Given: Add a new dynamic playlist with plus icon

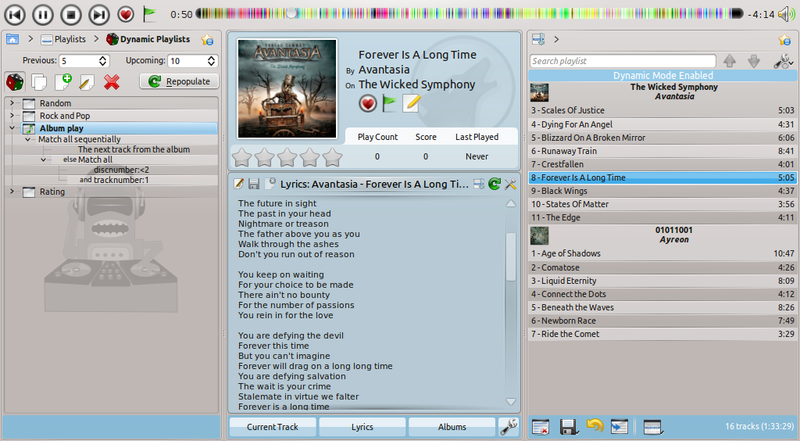Looking at the screenshot, I should tap(63, 82).
